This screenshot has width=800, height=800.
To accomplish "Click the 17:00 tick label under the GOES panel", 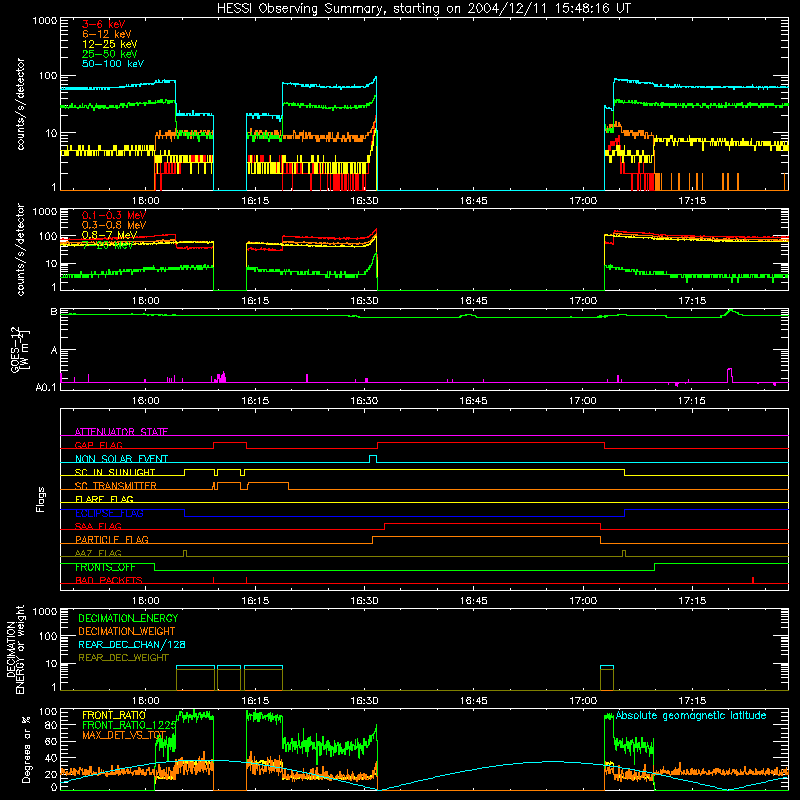I will tap(583, 401).
